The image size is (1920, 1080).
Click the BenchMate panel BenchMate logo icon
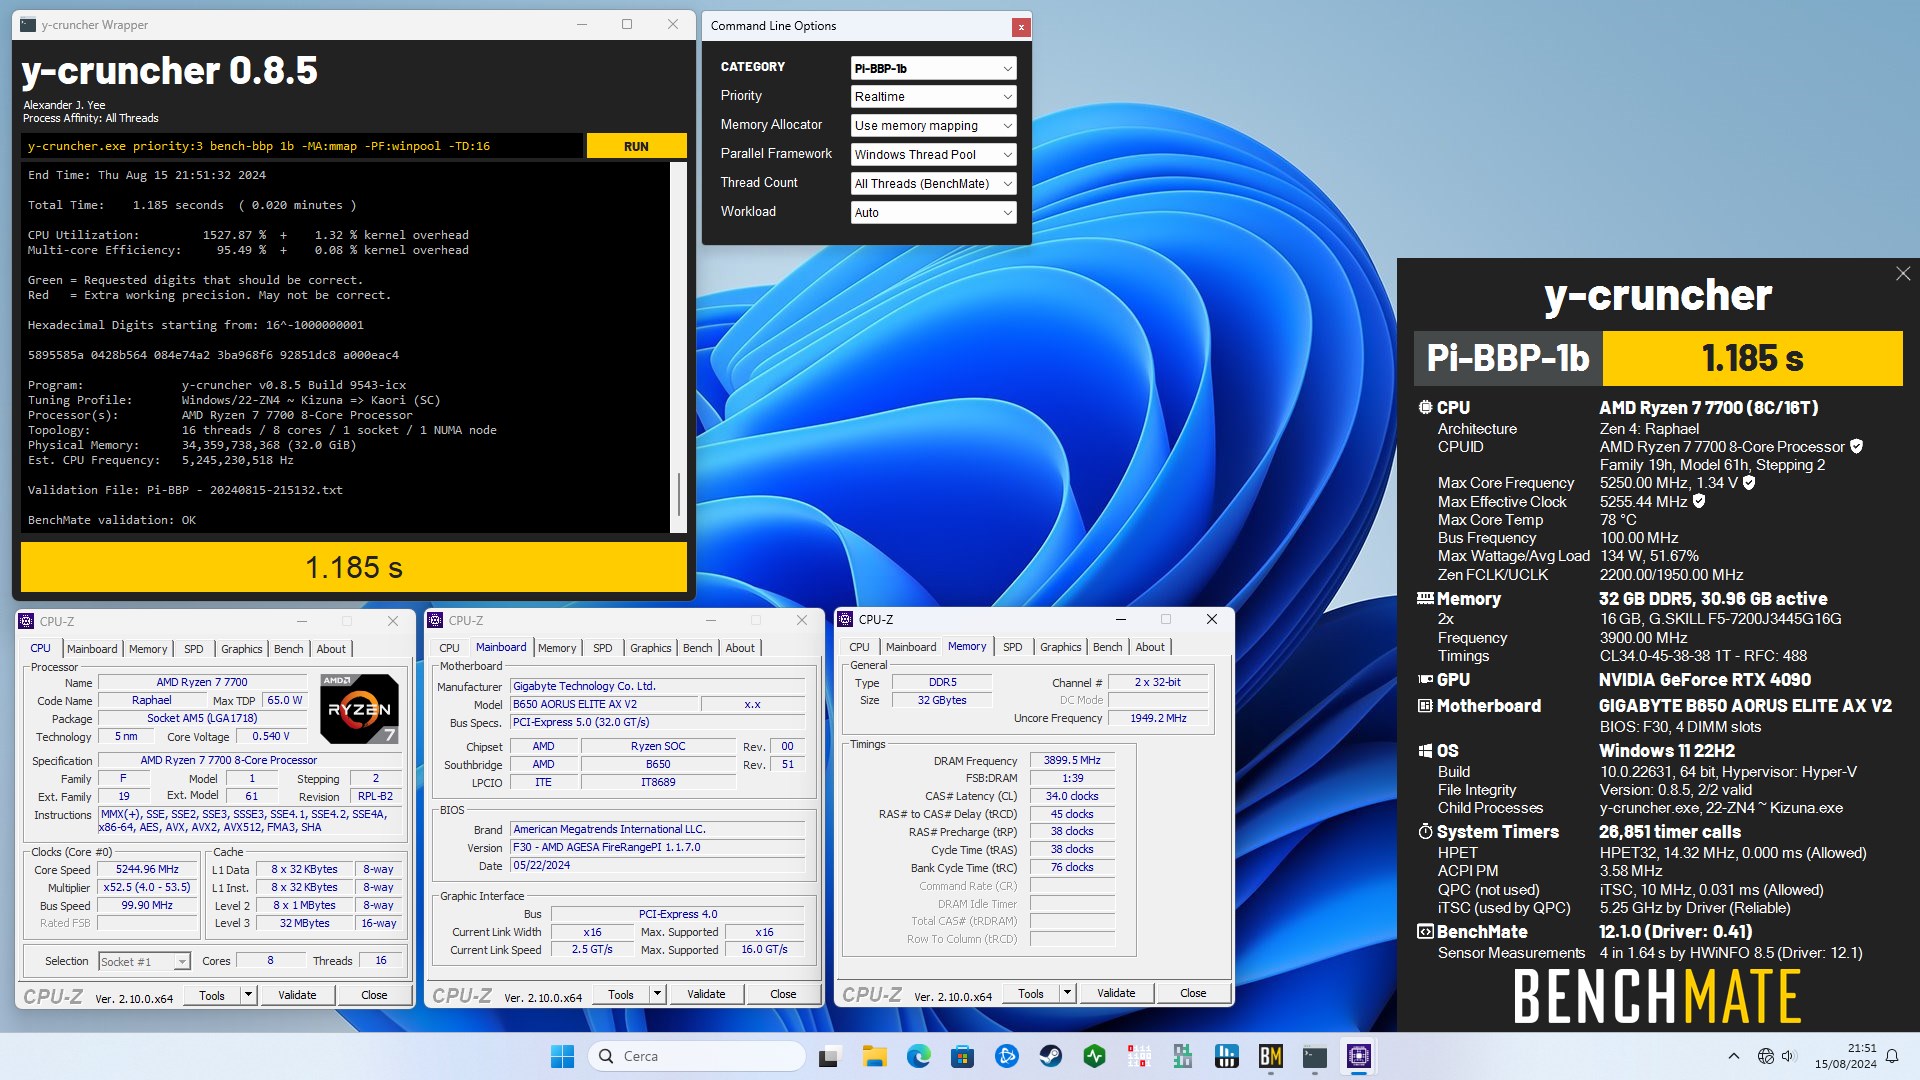(x=1425, y=931)
